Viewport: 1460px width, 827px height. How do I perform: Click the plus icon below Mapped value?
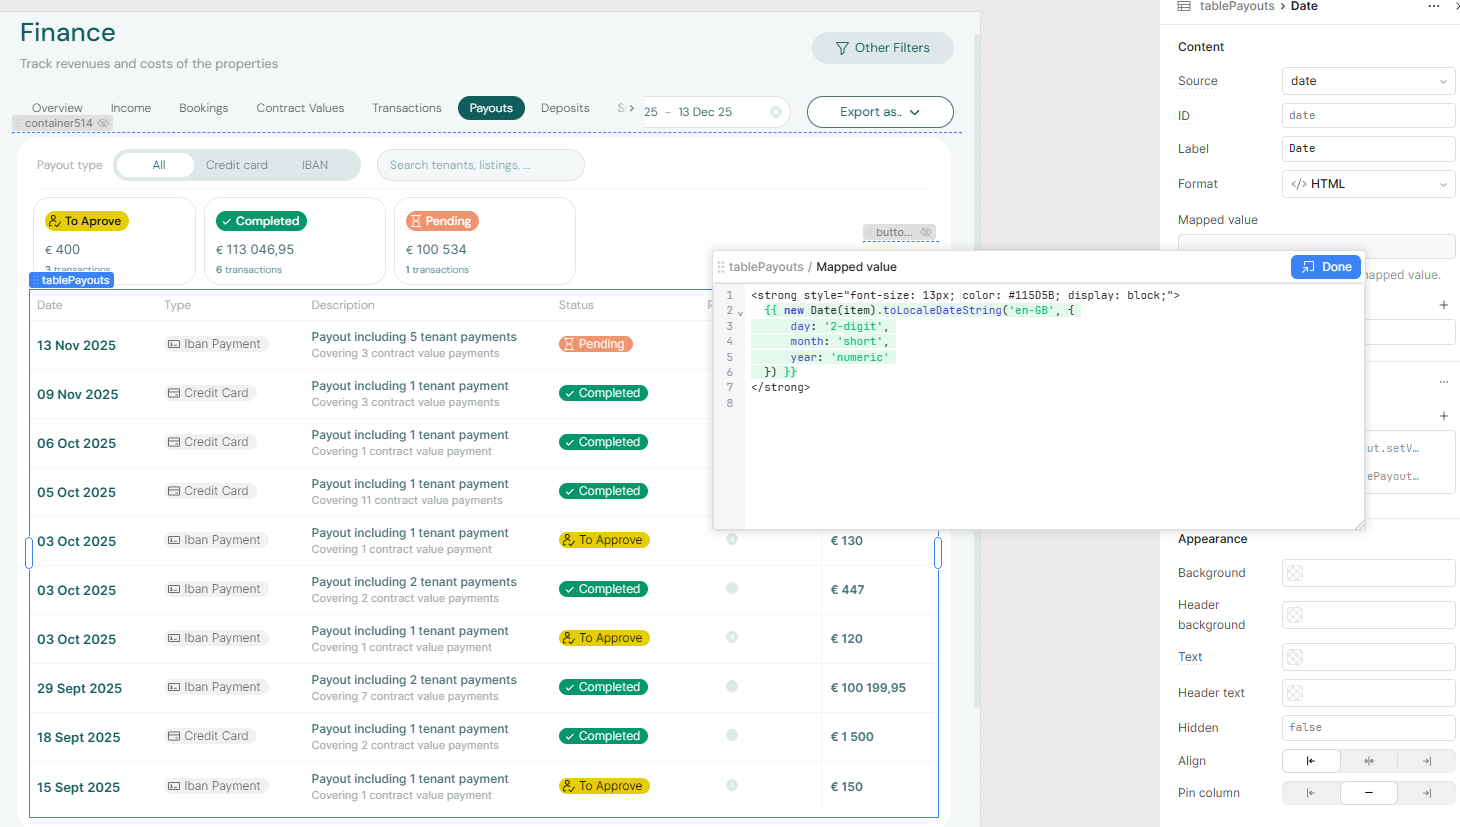pyautogui.click(x=1443, y=304)
